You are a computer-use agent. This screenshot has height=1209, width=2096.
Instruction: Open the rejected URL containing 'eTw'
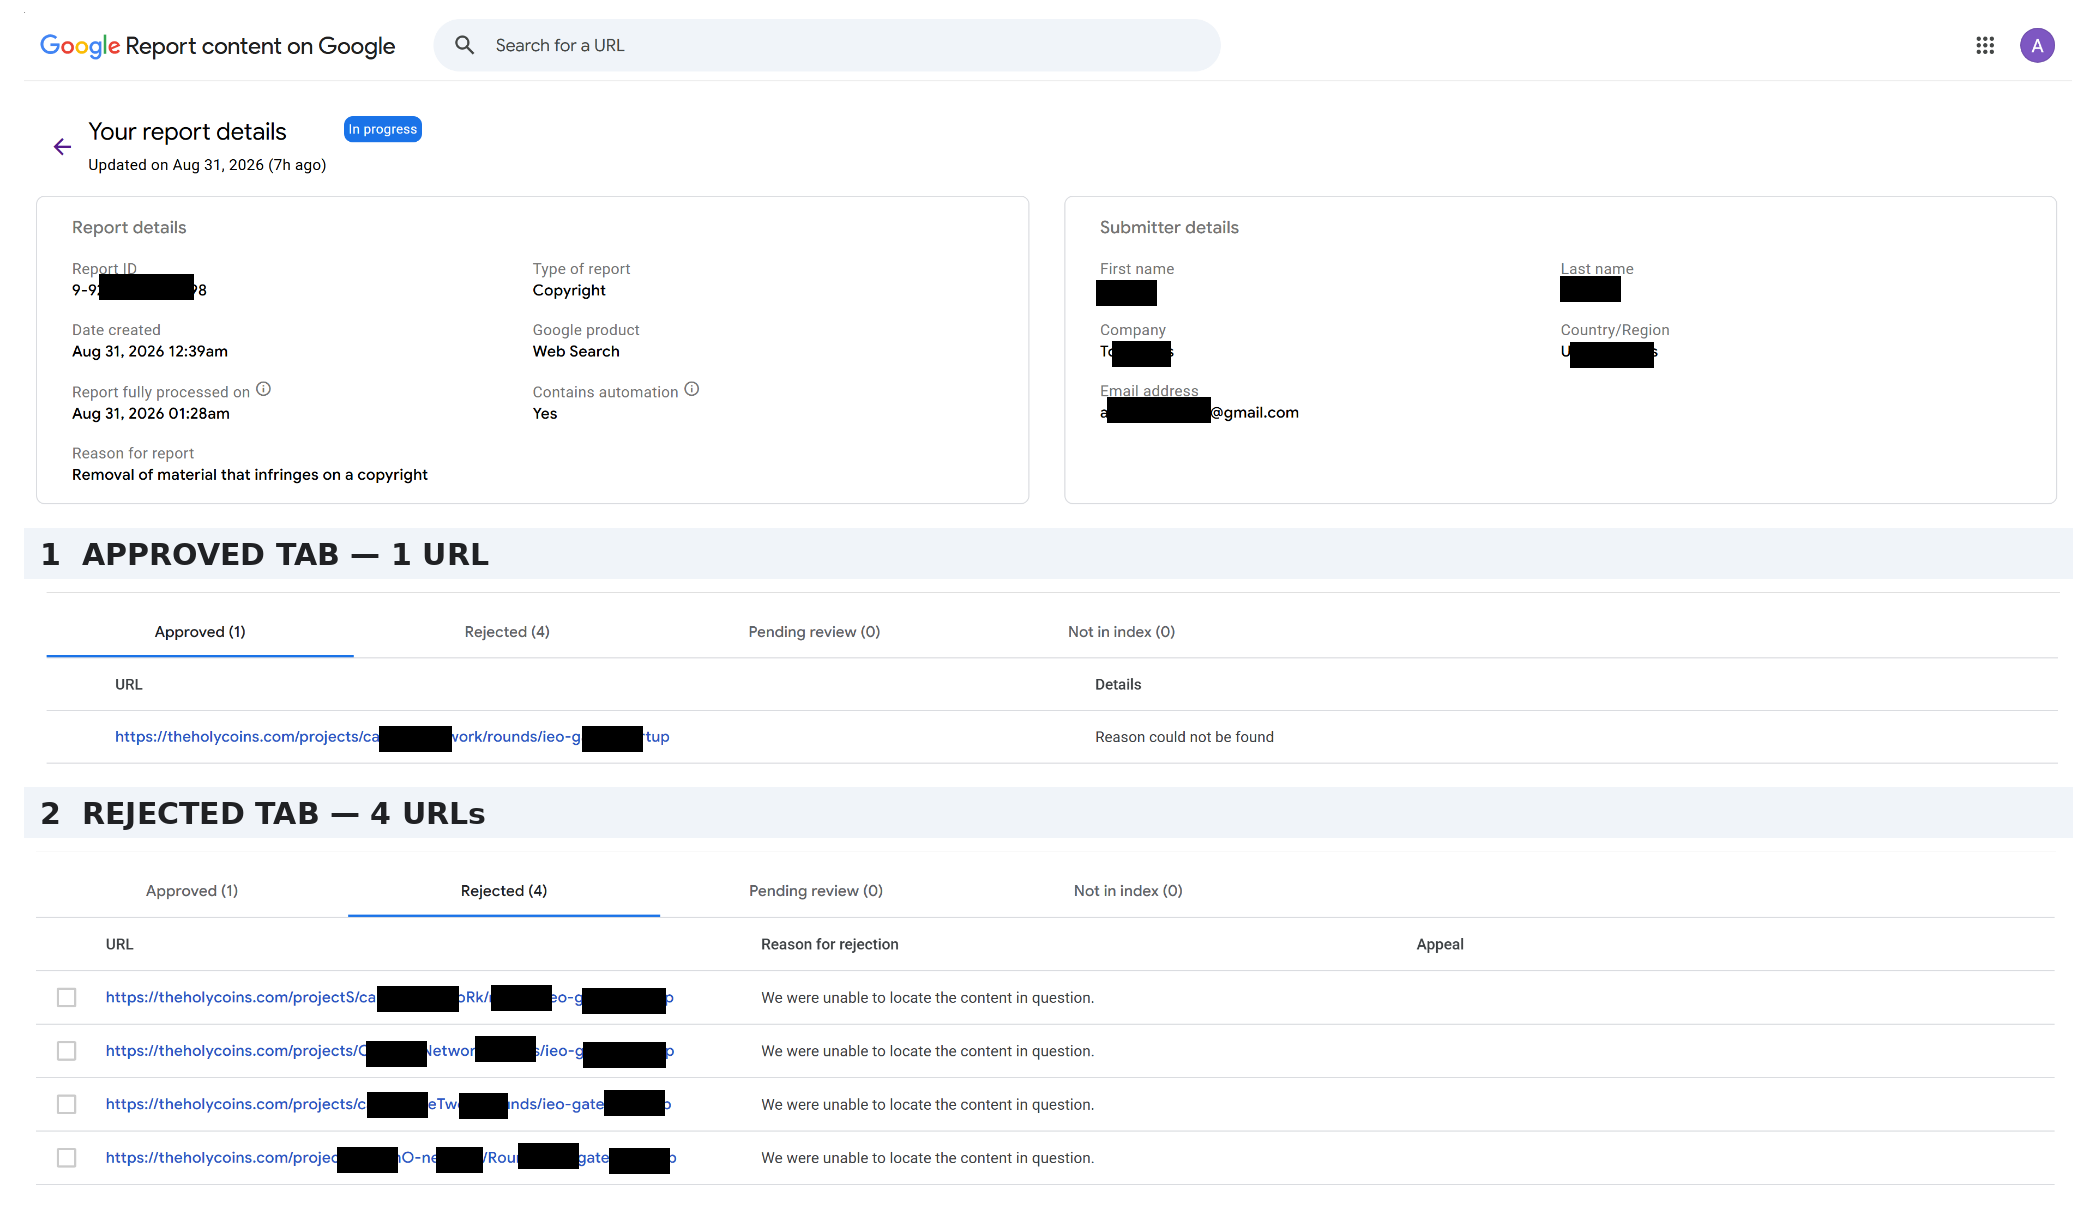[388, 1104]
